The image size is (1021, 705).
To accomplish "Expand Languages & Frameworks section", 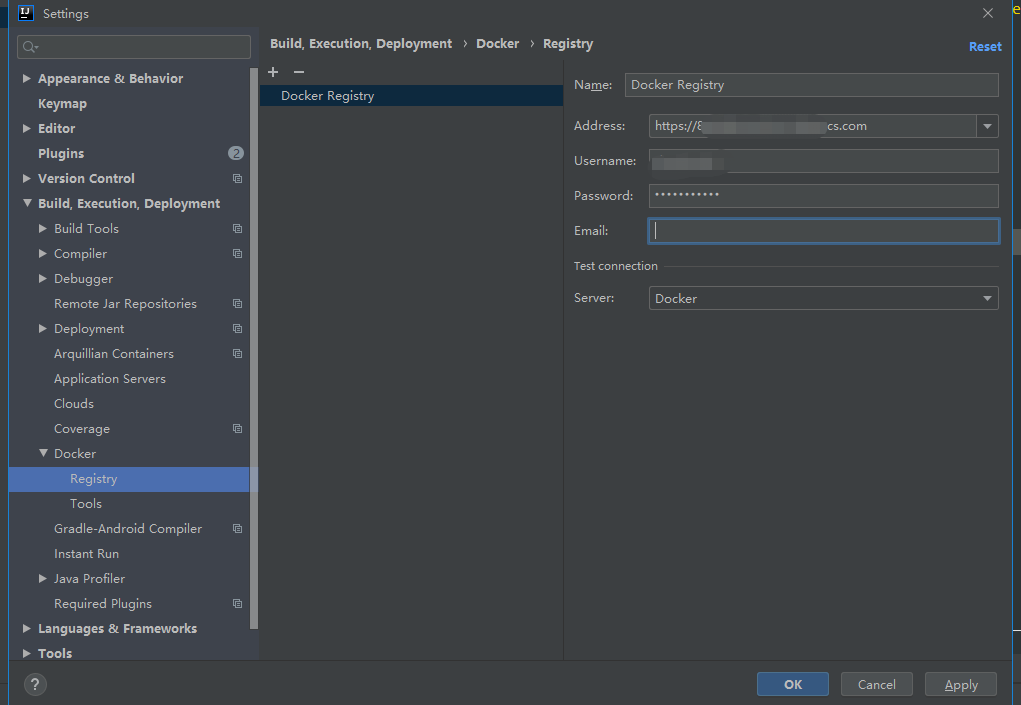I will (27, 628).
